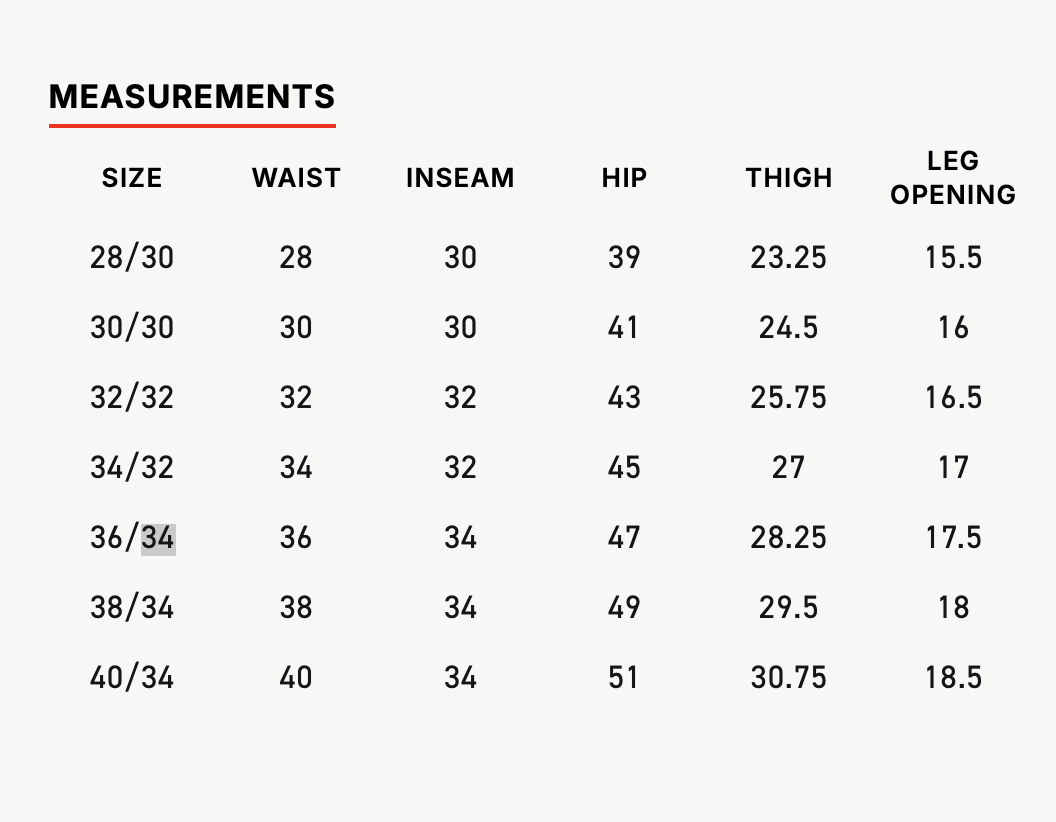Click the MEASUREMENTS heading

pos(192,96)
